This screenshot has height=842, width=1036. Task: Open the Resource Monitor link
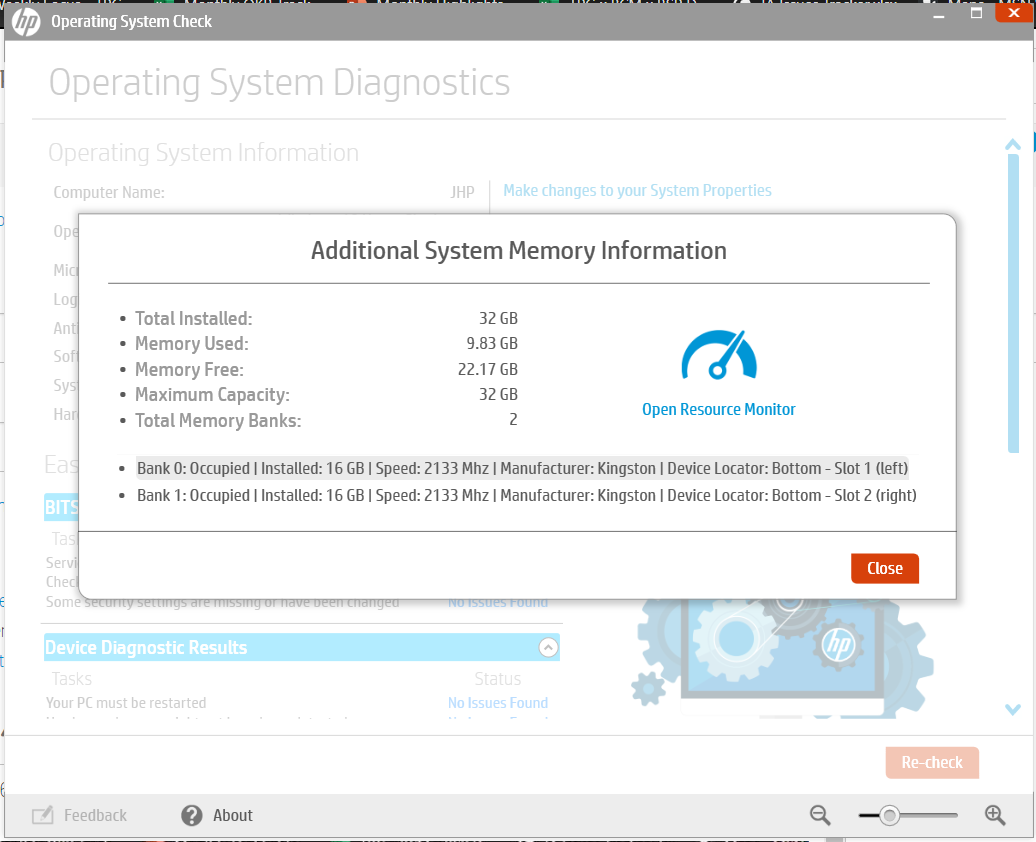tap(718, 409)
